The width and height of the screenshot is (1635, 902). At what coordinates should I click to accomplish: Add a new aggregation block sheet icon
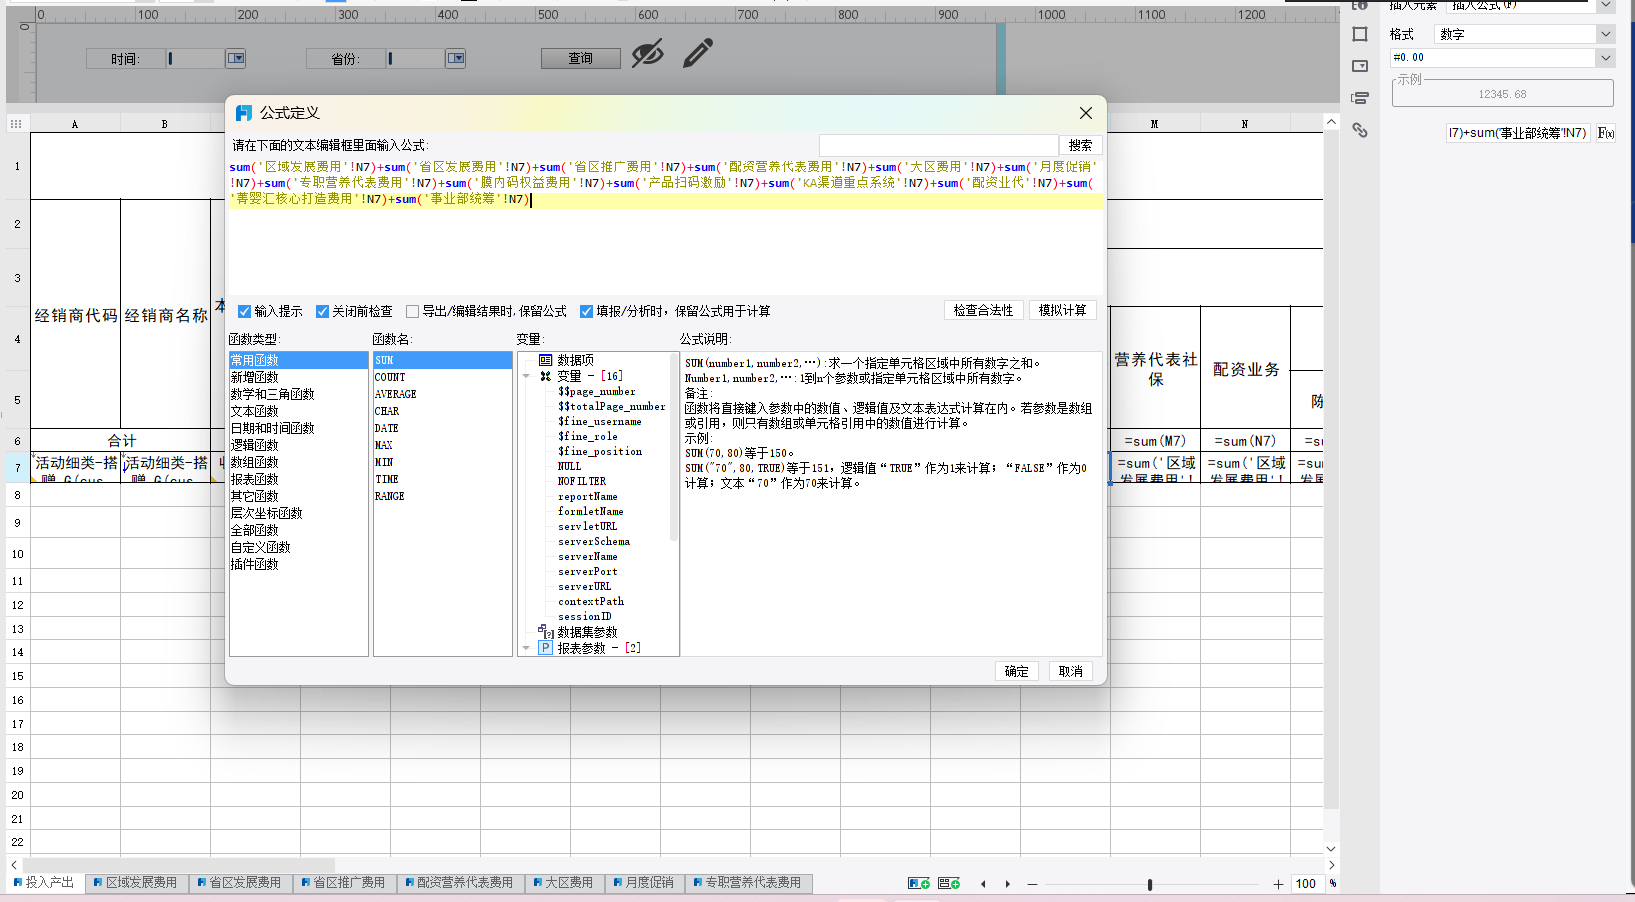point(949,883)
